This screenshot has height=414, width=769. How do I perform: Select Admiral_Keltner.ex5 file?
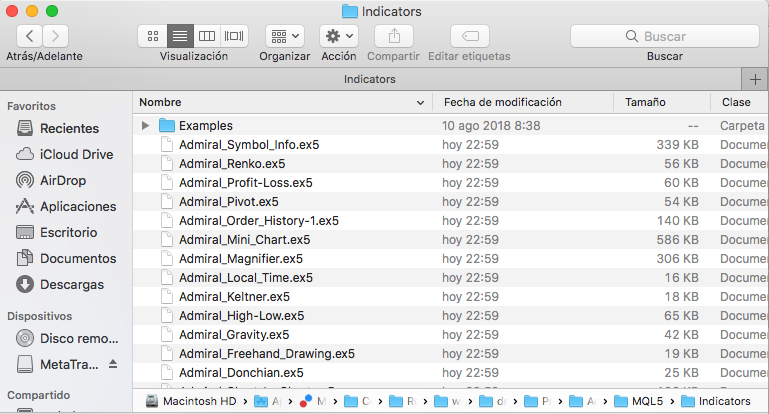click(234, 297)
